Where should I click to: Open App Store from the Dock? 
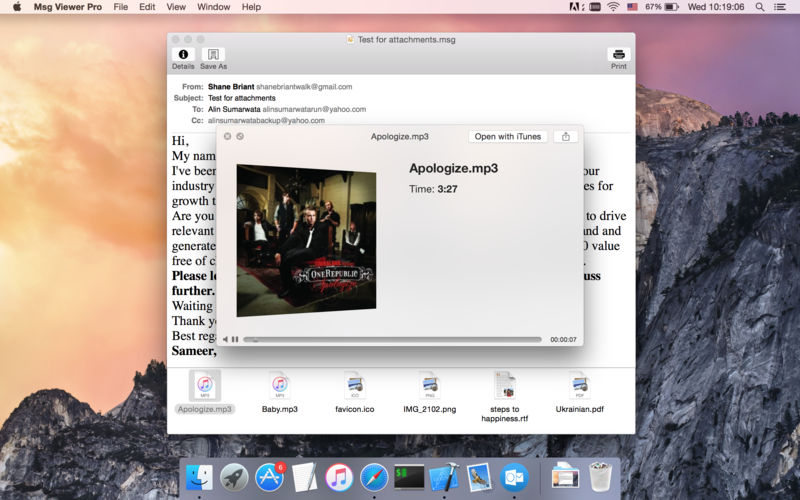coord(269,478)
